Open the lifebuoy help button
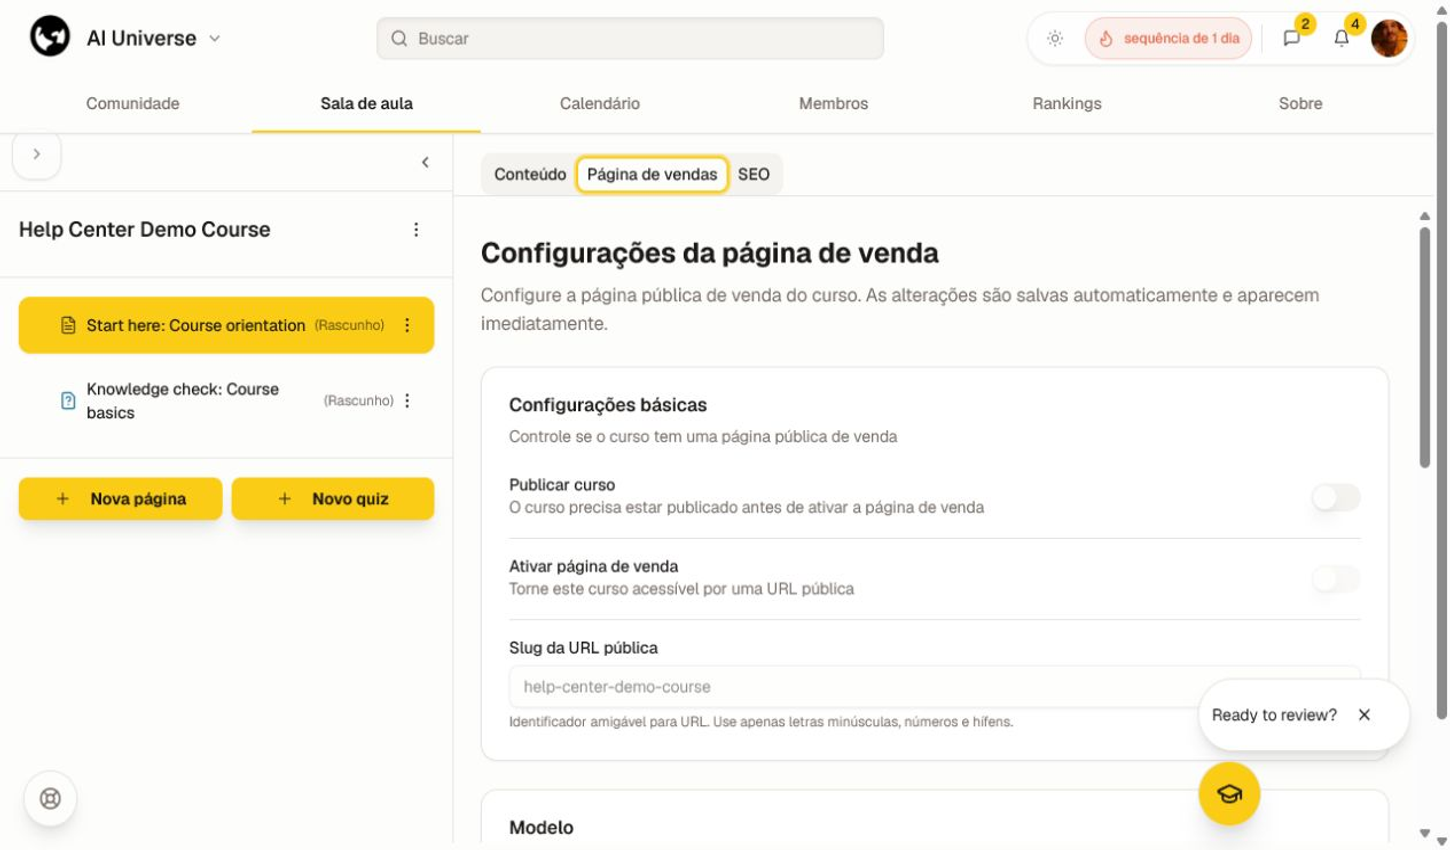Viewport: 1450px width, 850px height. pyautogui.click(x=50, y=798)
